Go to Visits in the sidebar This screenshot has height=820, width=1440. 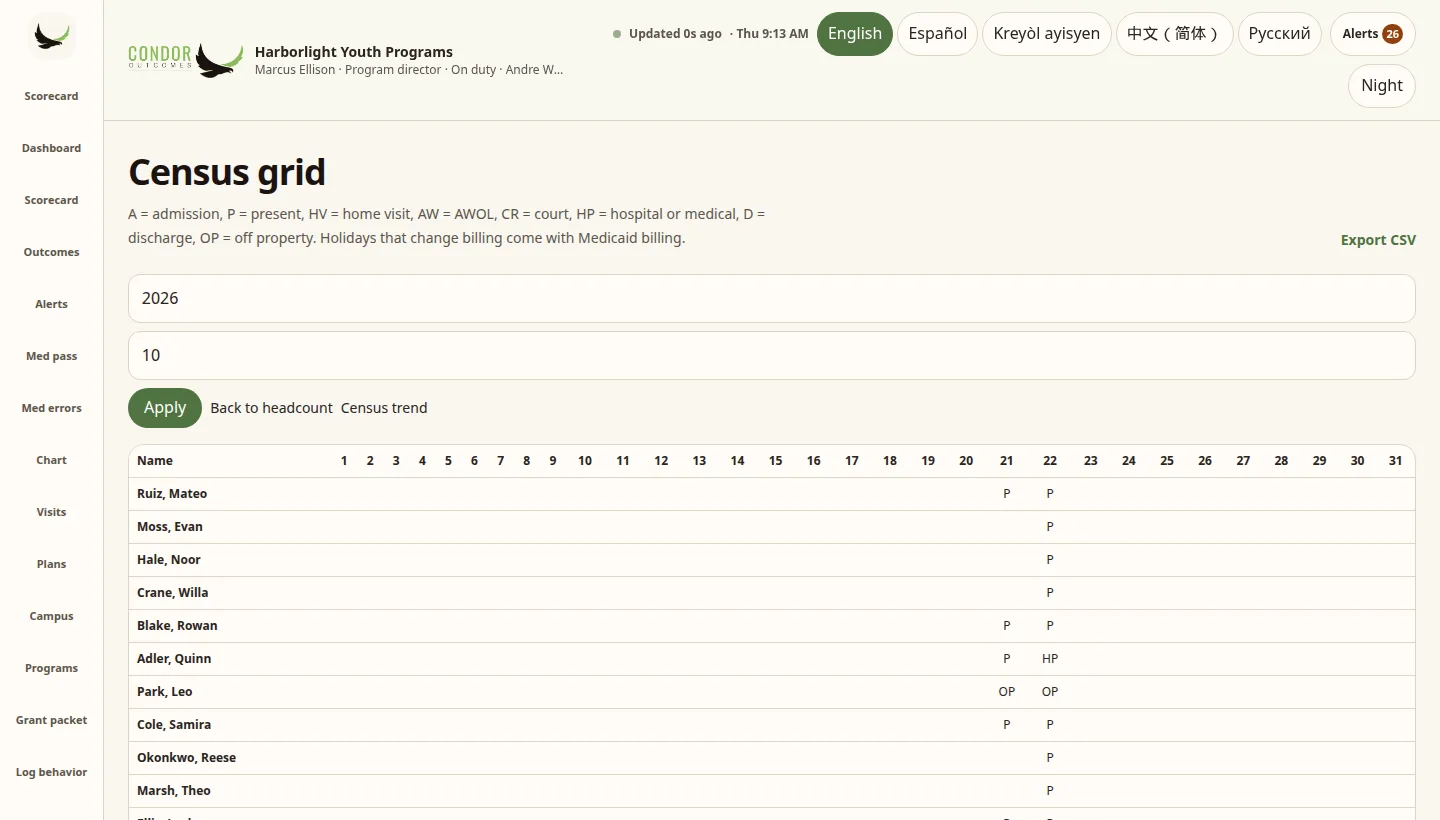pos(52,512)
